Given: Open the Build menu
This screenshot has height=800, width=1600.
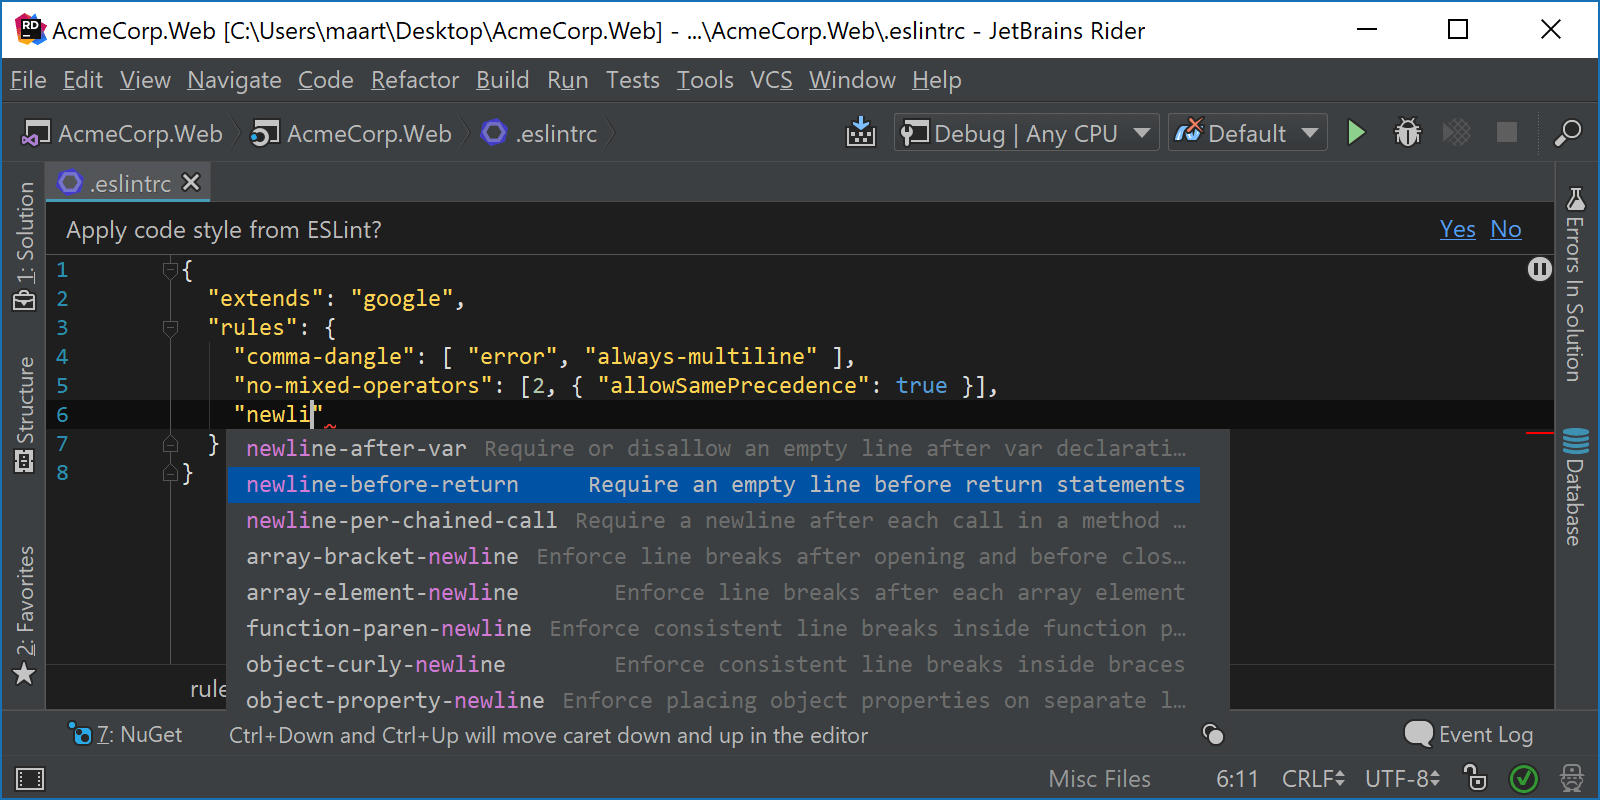Looking at the screenshot, I should 502,80.
